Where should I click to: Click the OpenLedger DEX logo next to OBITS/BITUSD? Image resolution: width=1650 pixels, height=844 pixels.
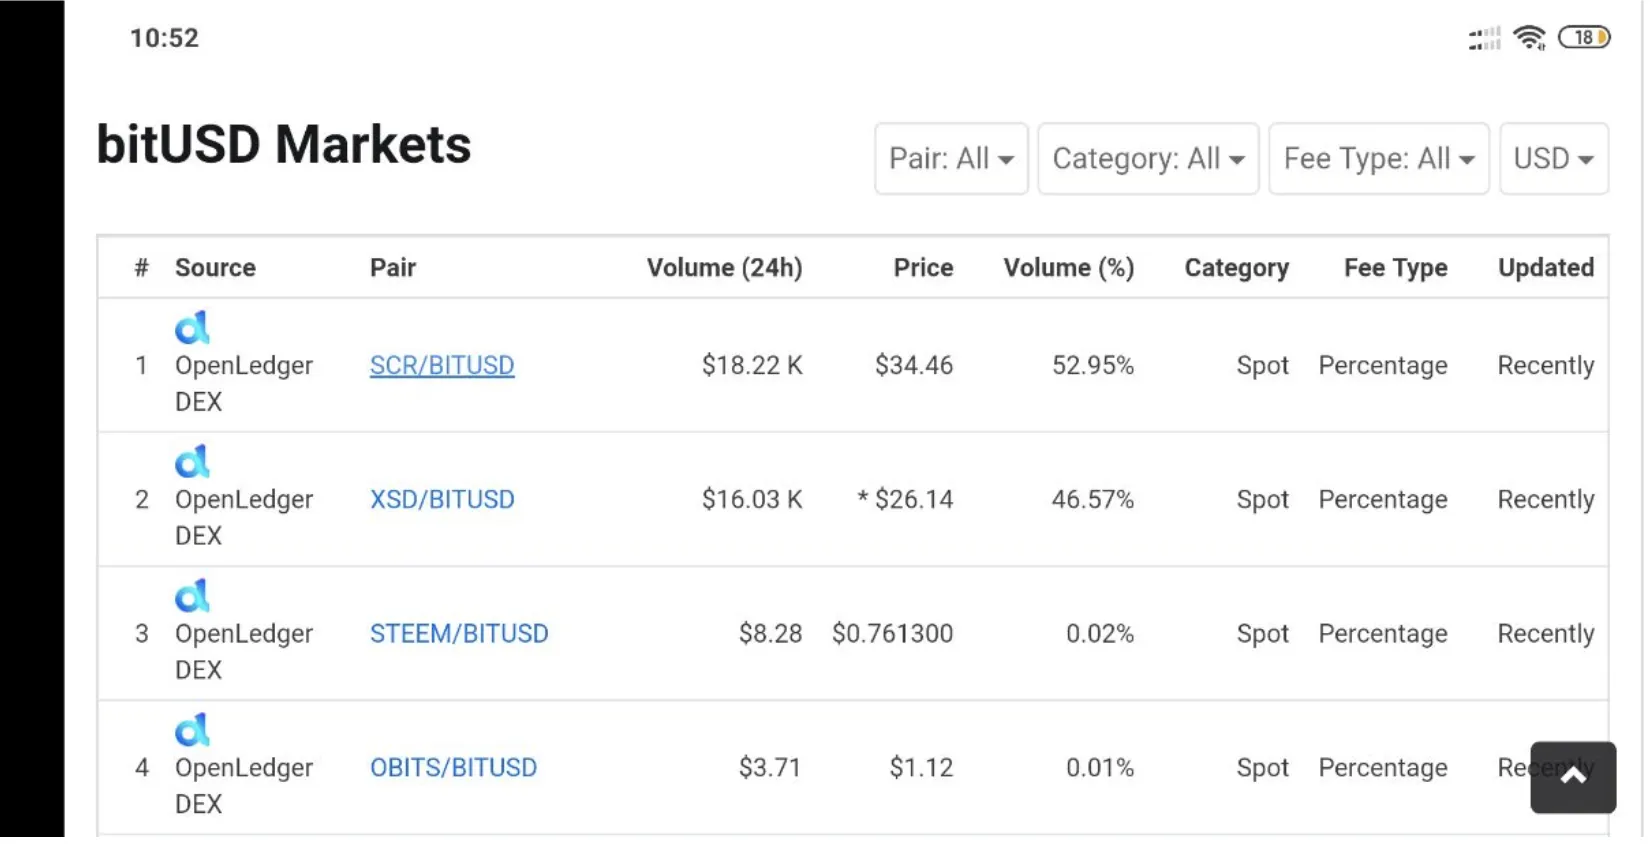click(x=192, y=729)
